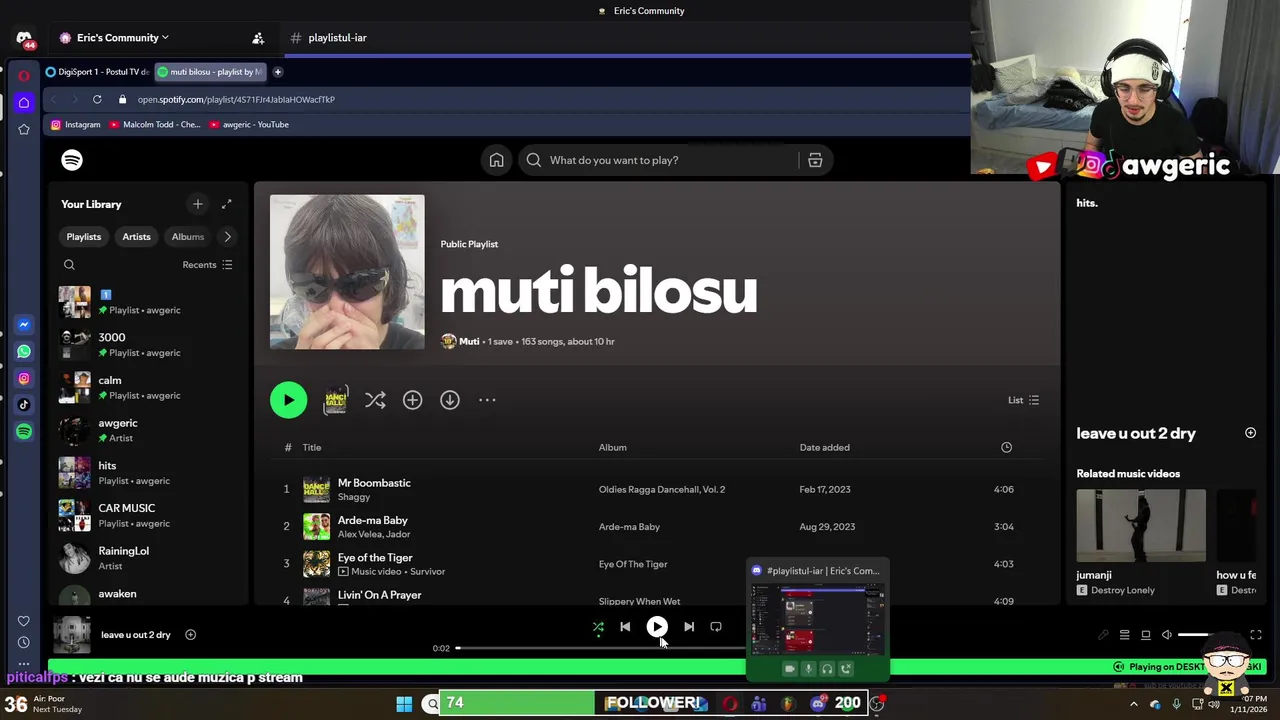The image size is (1280, 720).
Task: Search within Your Library using magnifier icon
Action: pos(69,265)
